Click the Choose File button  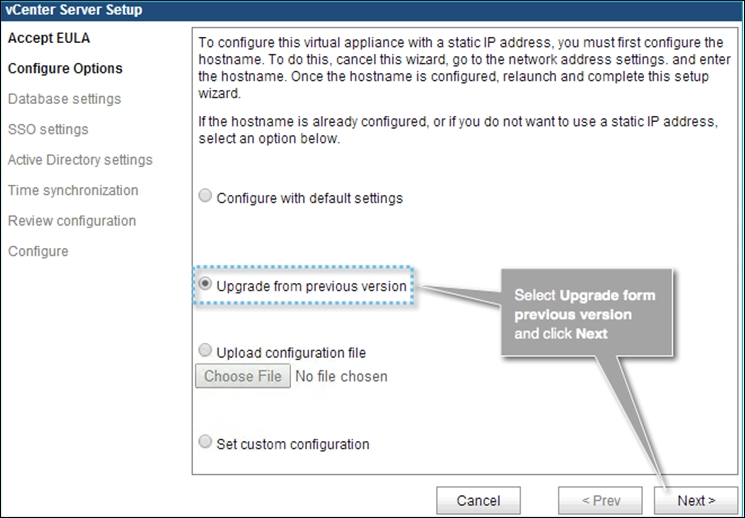(243, 377)
